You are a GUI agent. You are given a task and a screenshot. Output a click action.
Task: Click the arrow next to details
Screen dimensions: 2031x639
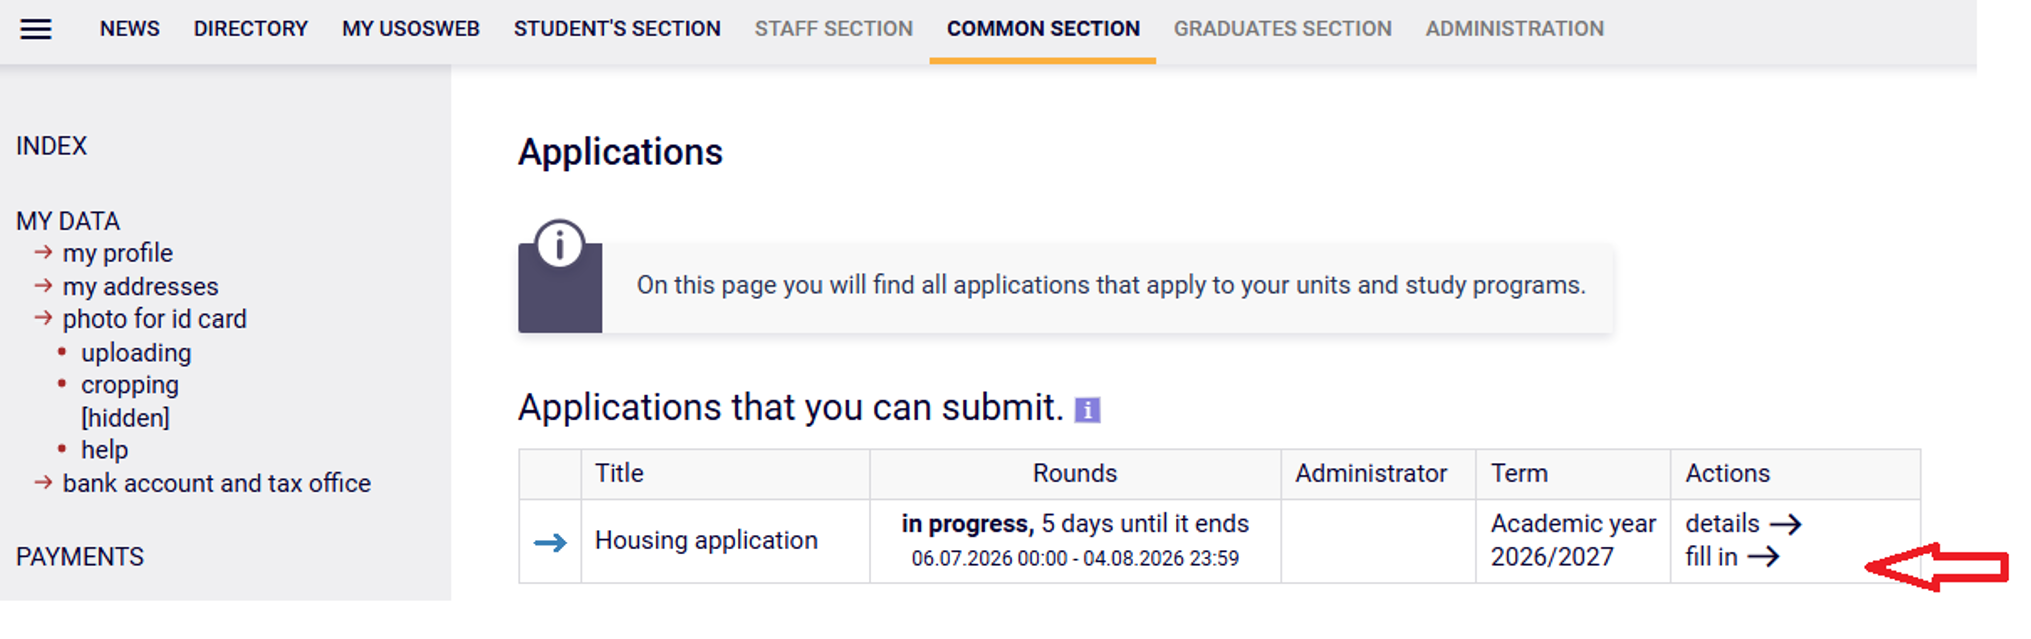point(1785,524)
